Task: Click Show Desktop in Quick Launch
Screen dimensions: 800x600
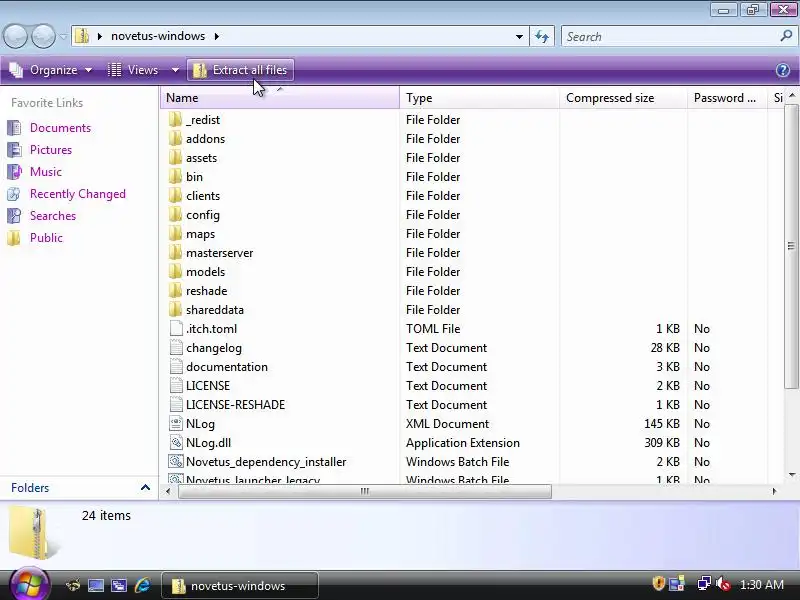Action: 95,585
